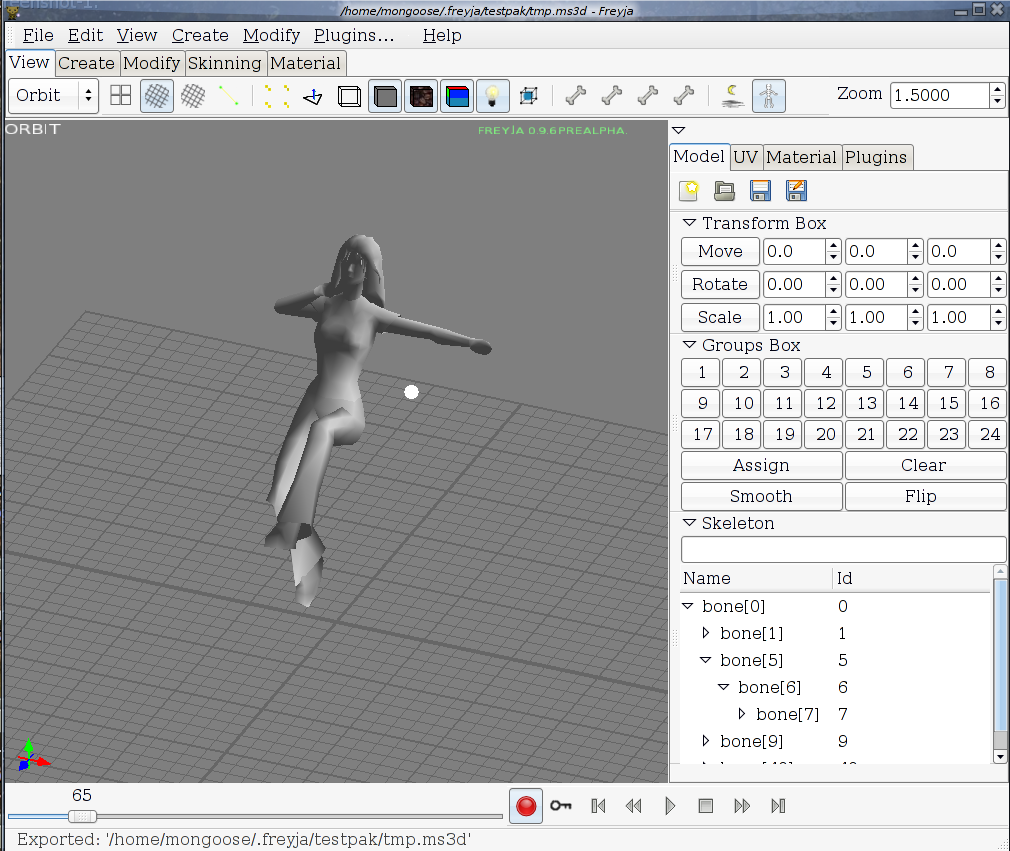Click the side panel collapse triangle above the Model tab
The width and height of the screenshot is (1010, 851).
click(x=678, y=130)
